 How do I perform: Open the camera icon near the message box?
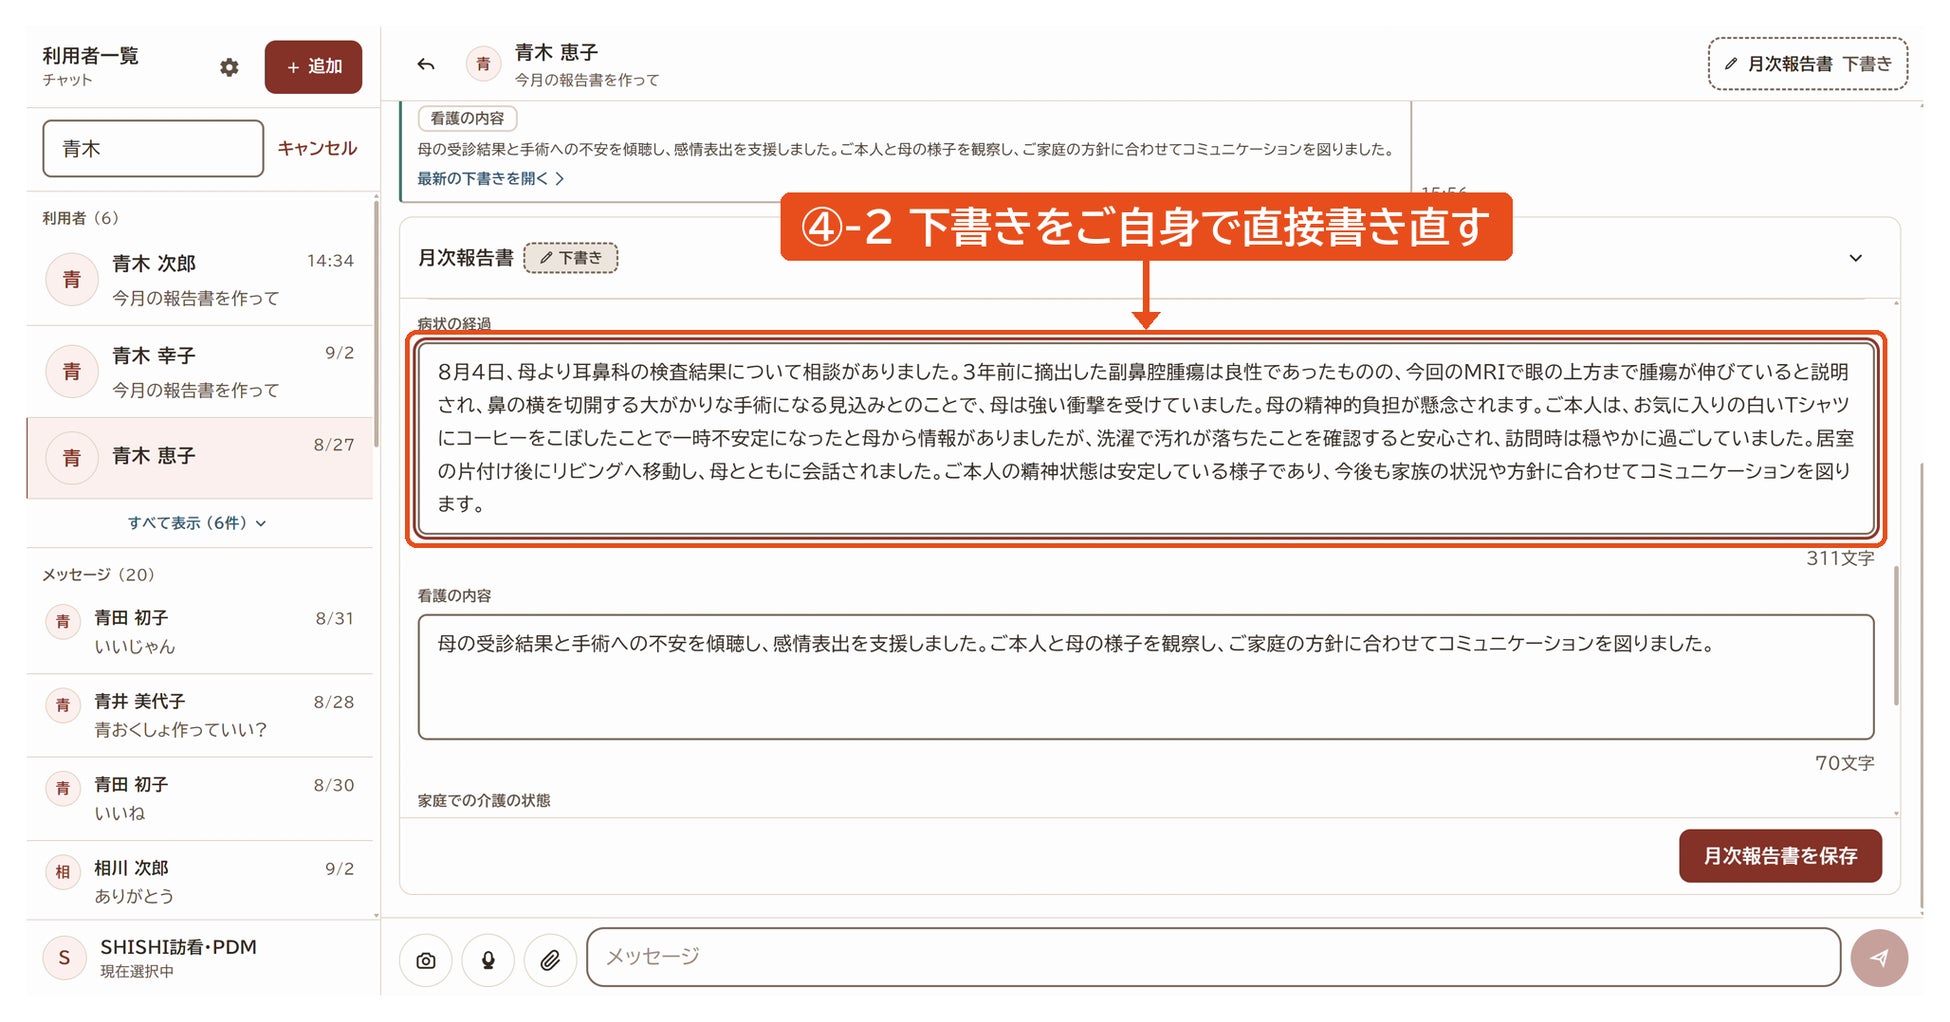(x=426, y=960)
